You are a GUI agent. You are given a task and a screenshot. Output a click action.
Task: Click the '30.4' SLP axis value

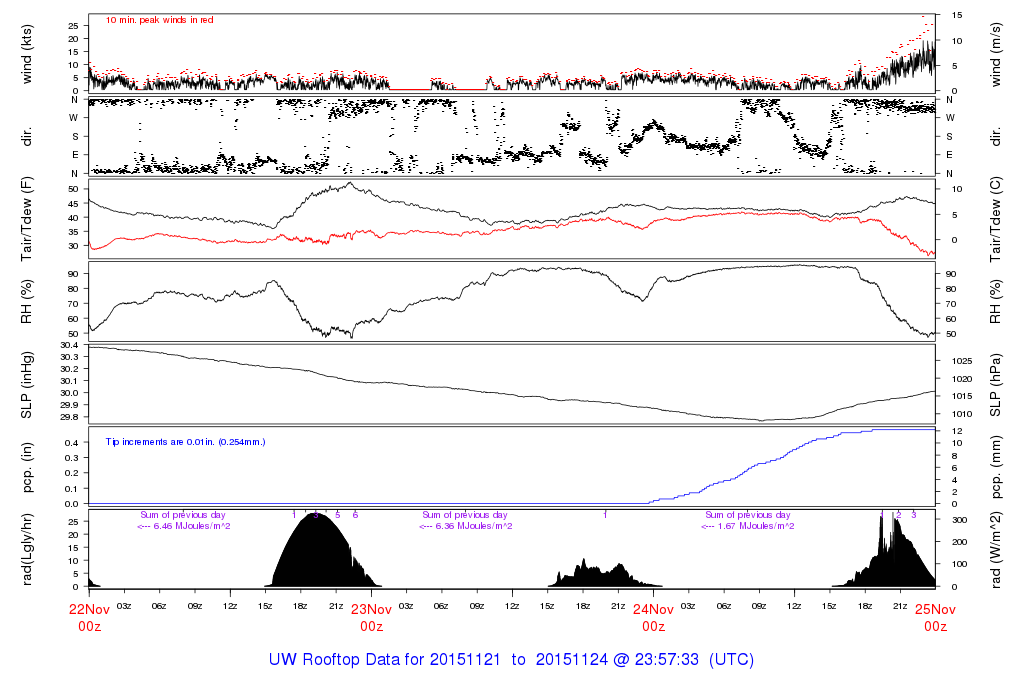[69, 345]
